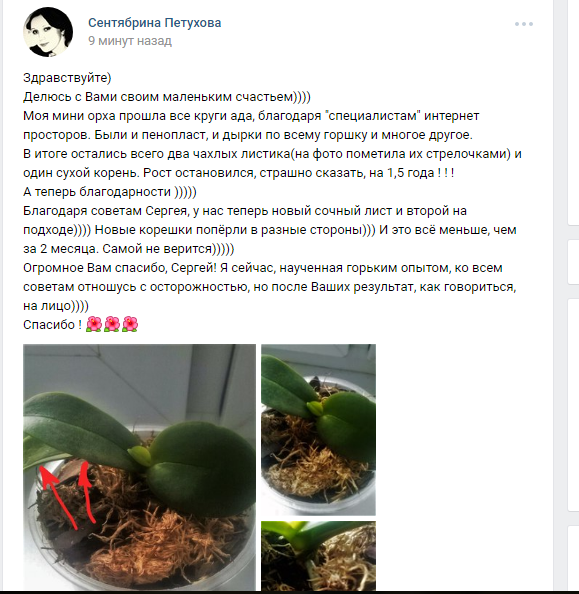
Task: Click the greeting text 'Здравствуйте)'
Action: coord(67,78)
